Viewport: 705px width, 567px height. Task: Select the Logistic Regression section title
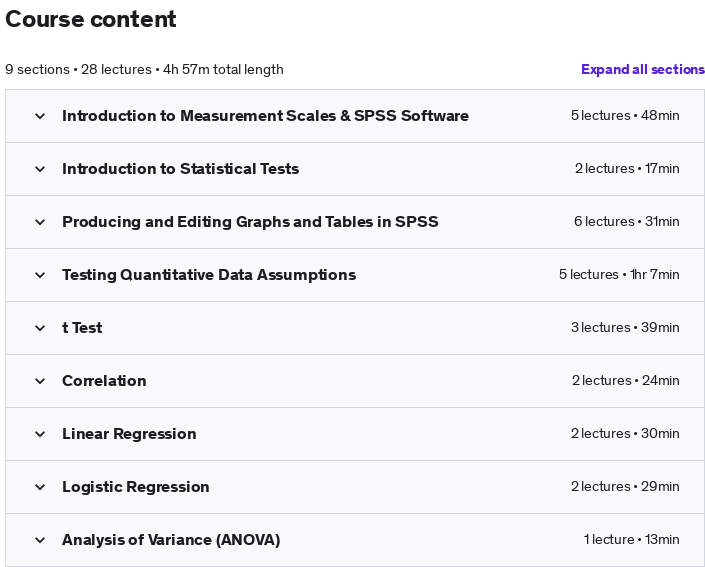pyautogui.click(x=135, y=487)
